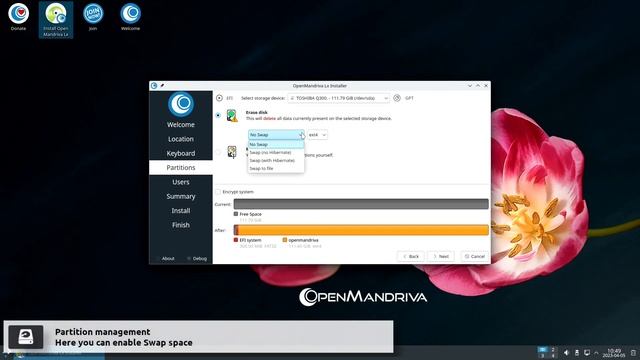Go to Keyboard step in sidebar

[181, 153]
